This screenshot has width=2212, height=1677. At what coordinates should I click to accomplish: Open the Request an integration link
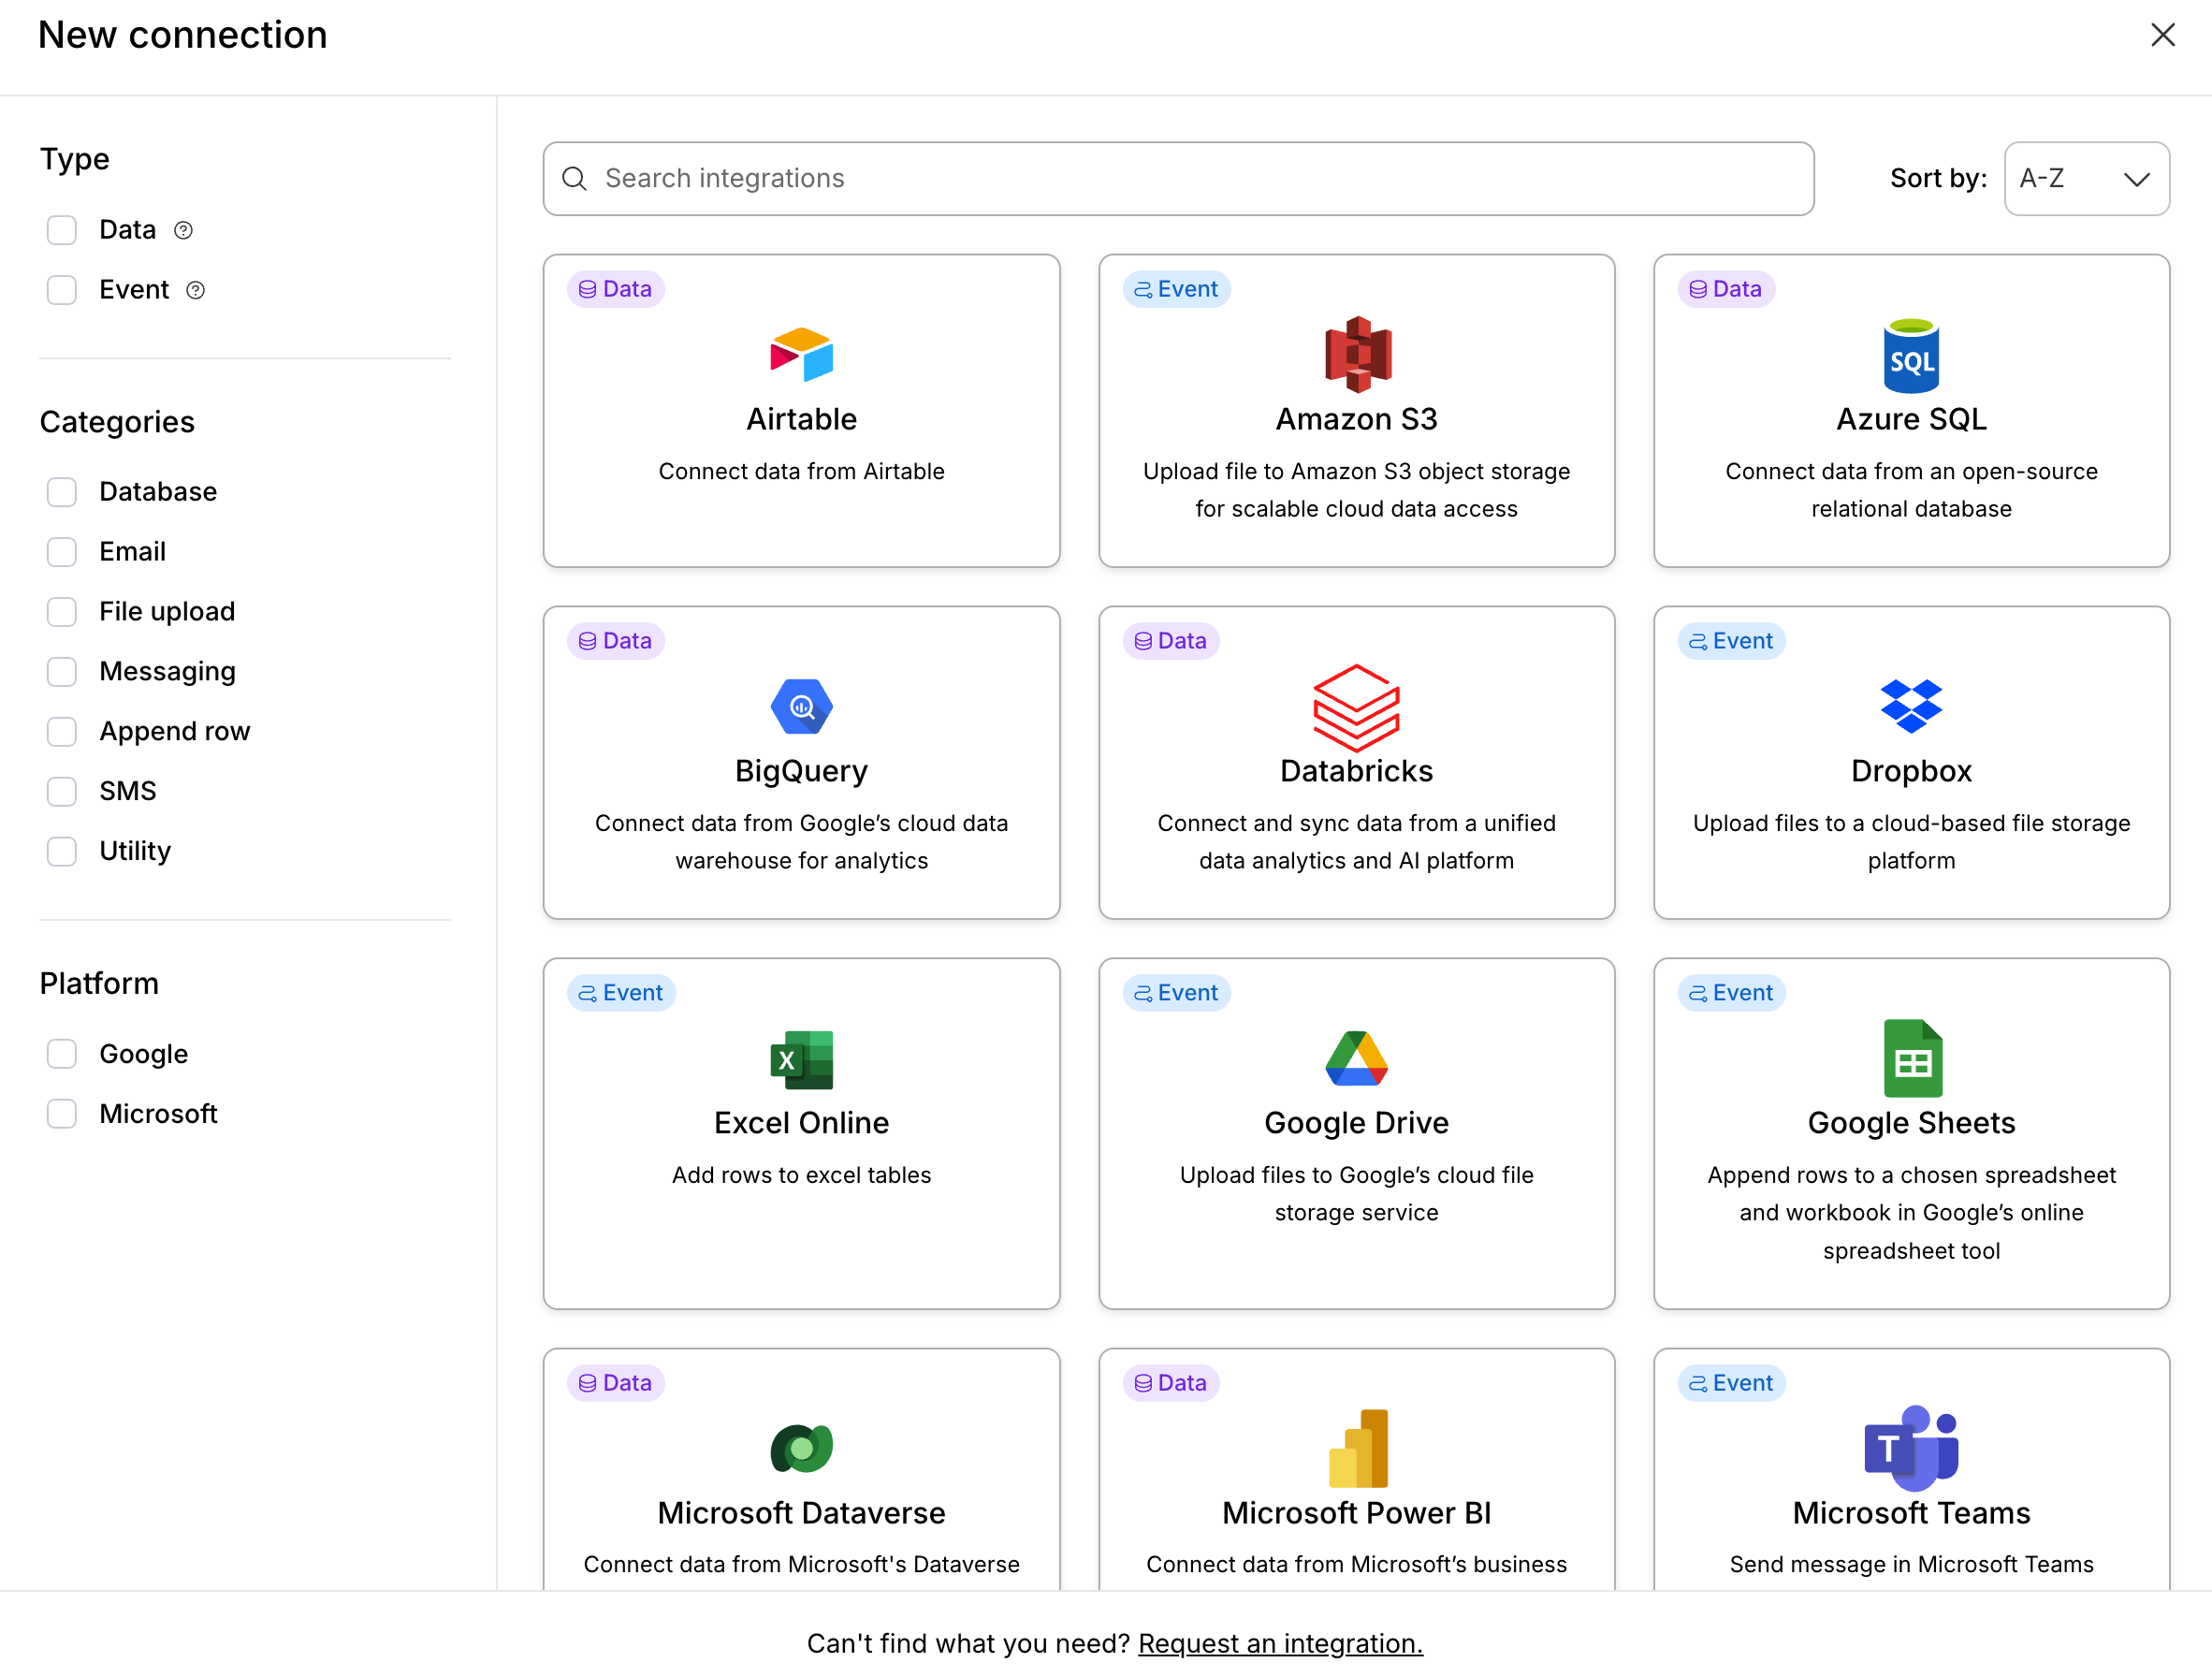(x=1280, y=1643)
